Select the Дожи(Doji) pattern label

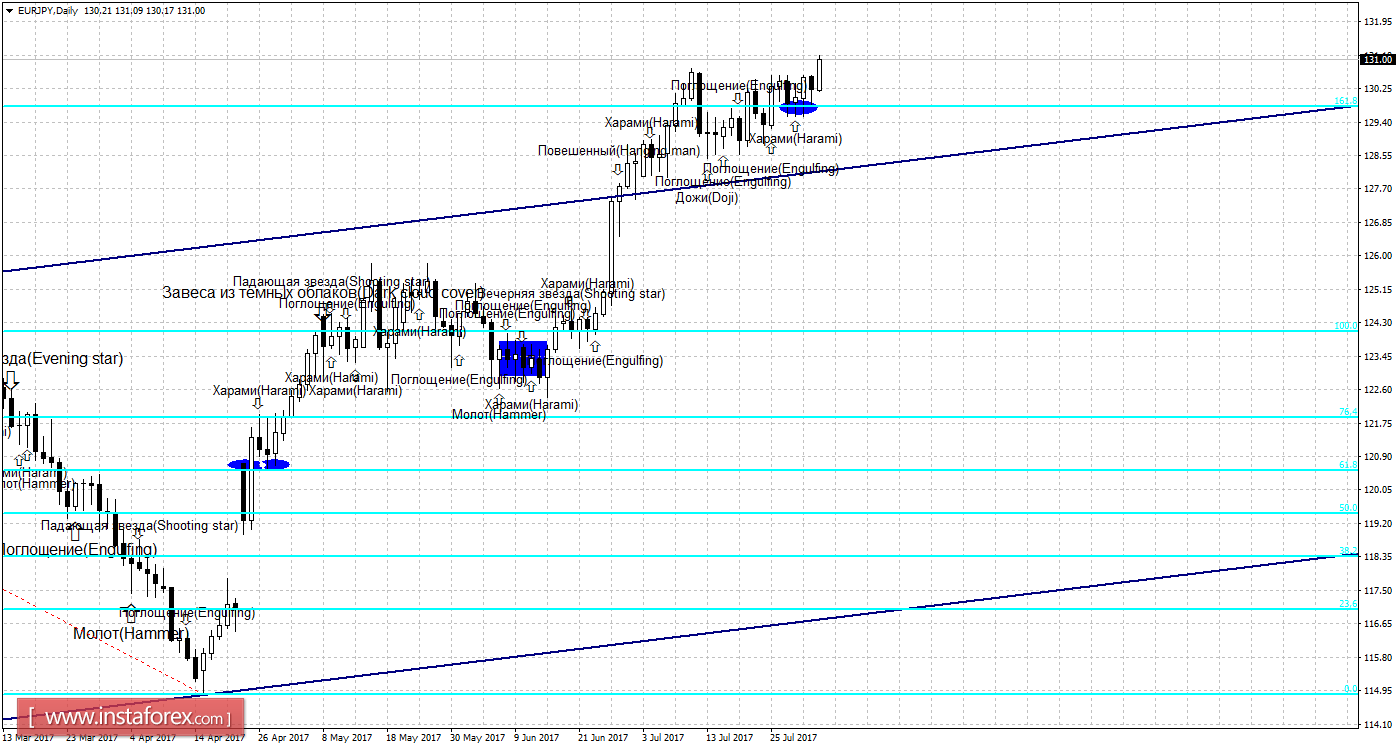click(707, 198)
